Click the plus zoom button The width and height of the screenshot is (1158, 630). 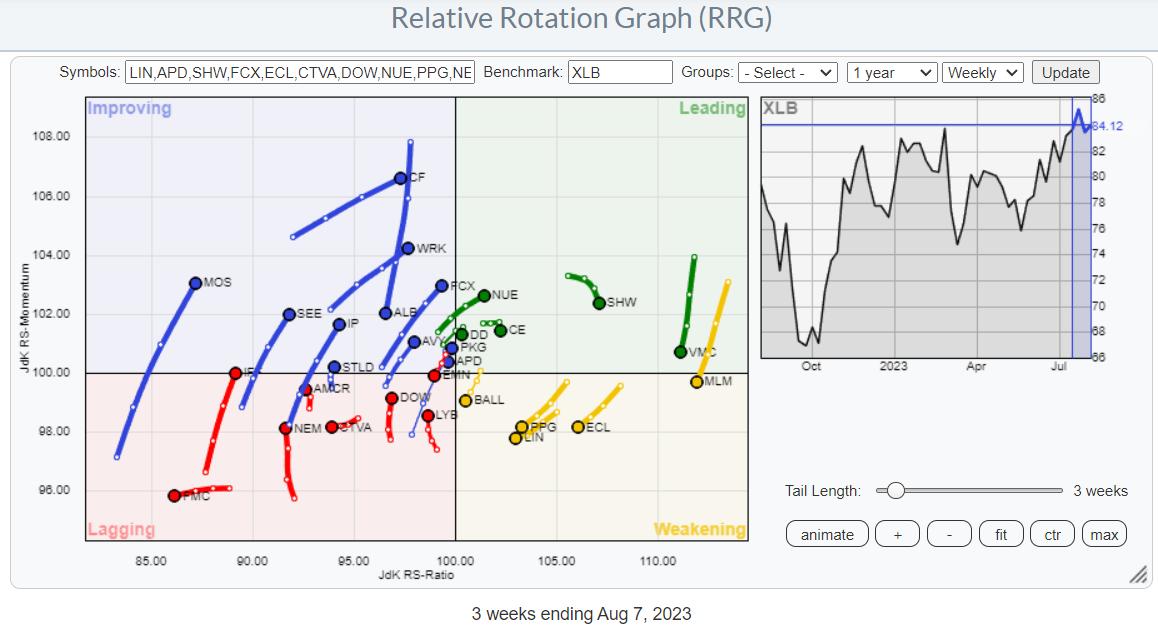(x=897, y=534)
